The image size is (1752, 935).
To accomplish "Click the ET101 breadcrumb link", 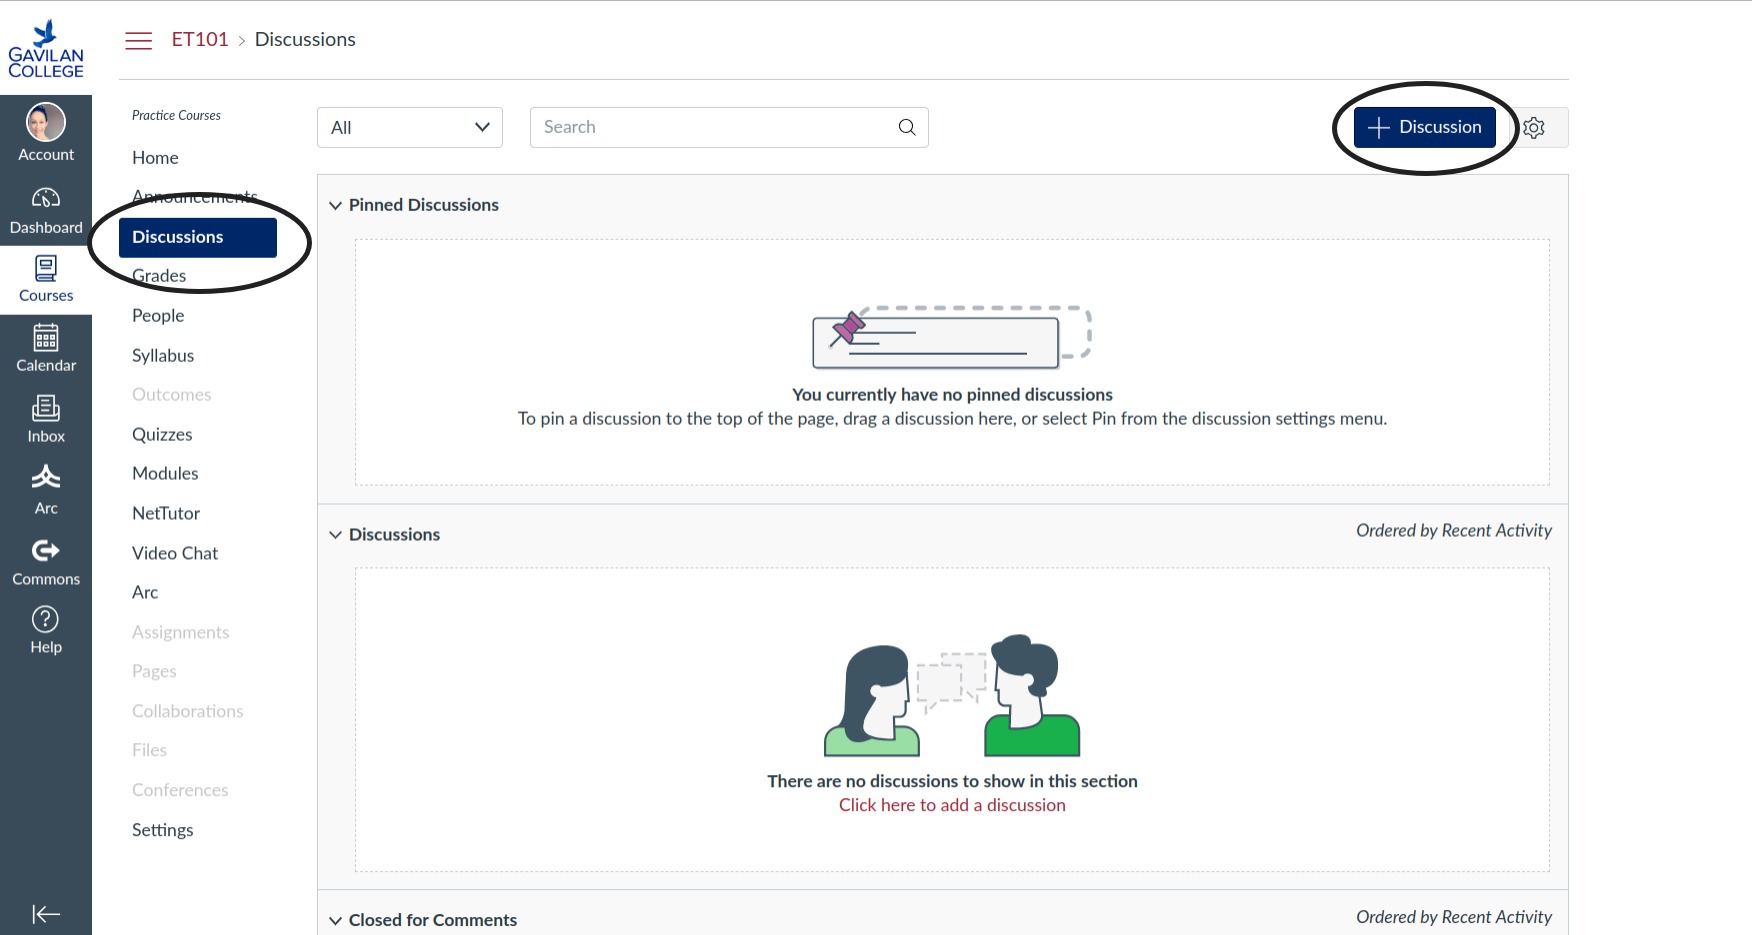I will [x=200, y=40].
